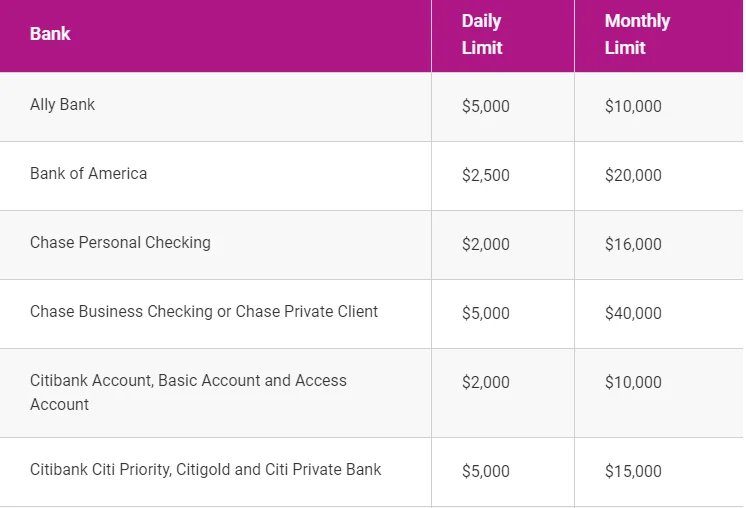Screen dimensions: 746x508
Task: Click Chase Personal Checking's $2,000 daily limit
Action: pos(486,244)
